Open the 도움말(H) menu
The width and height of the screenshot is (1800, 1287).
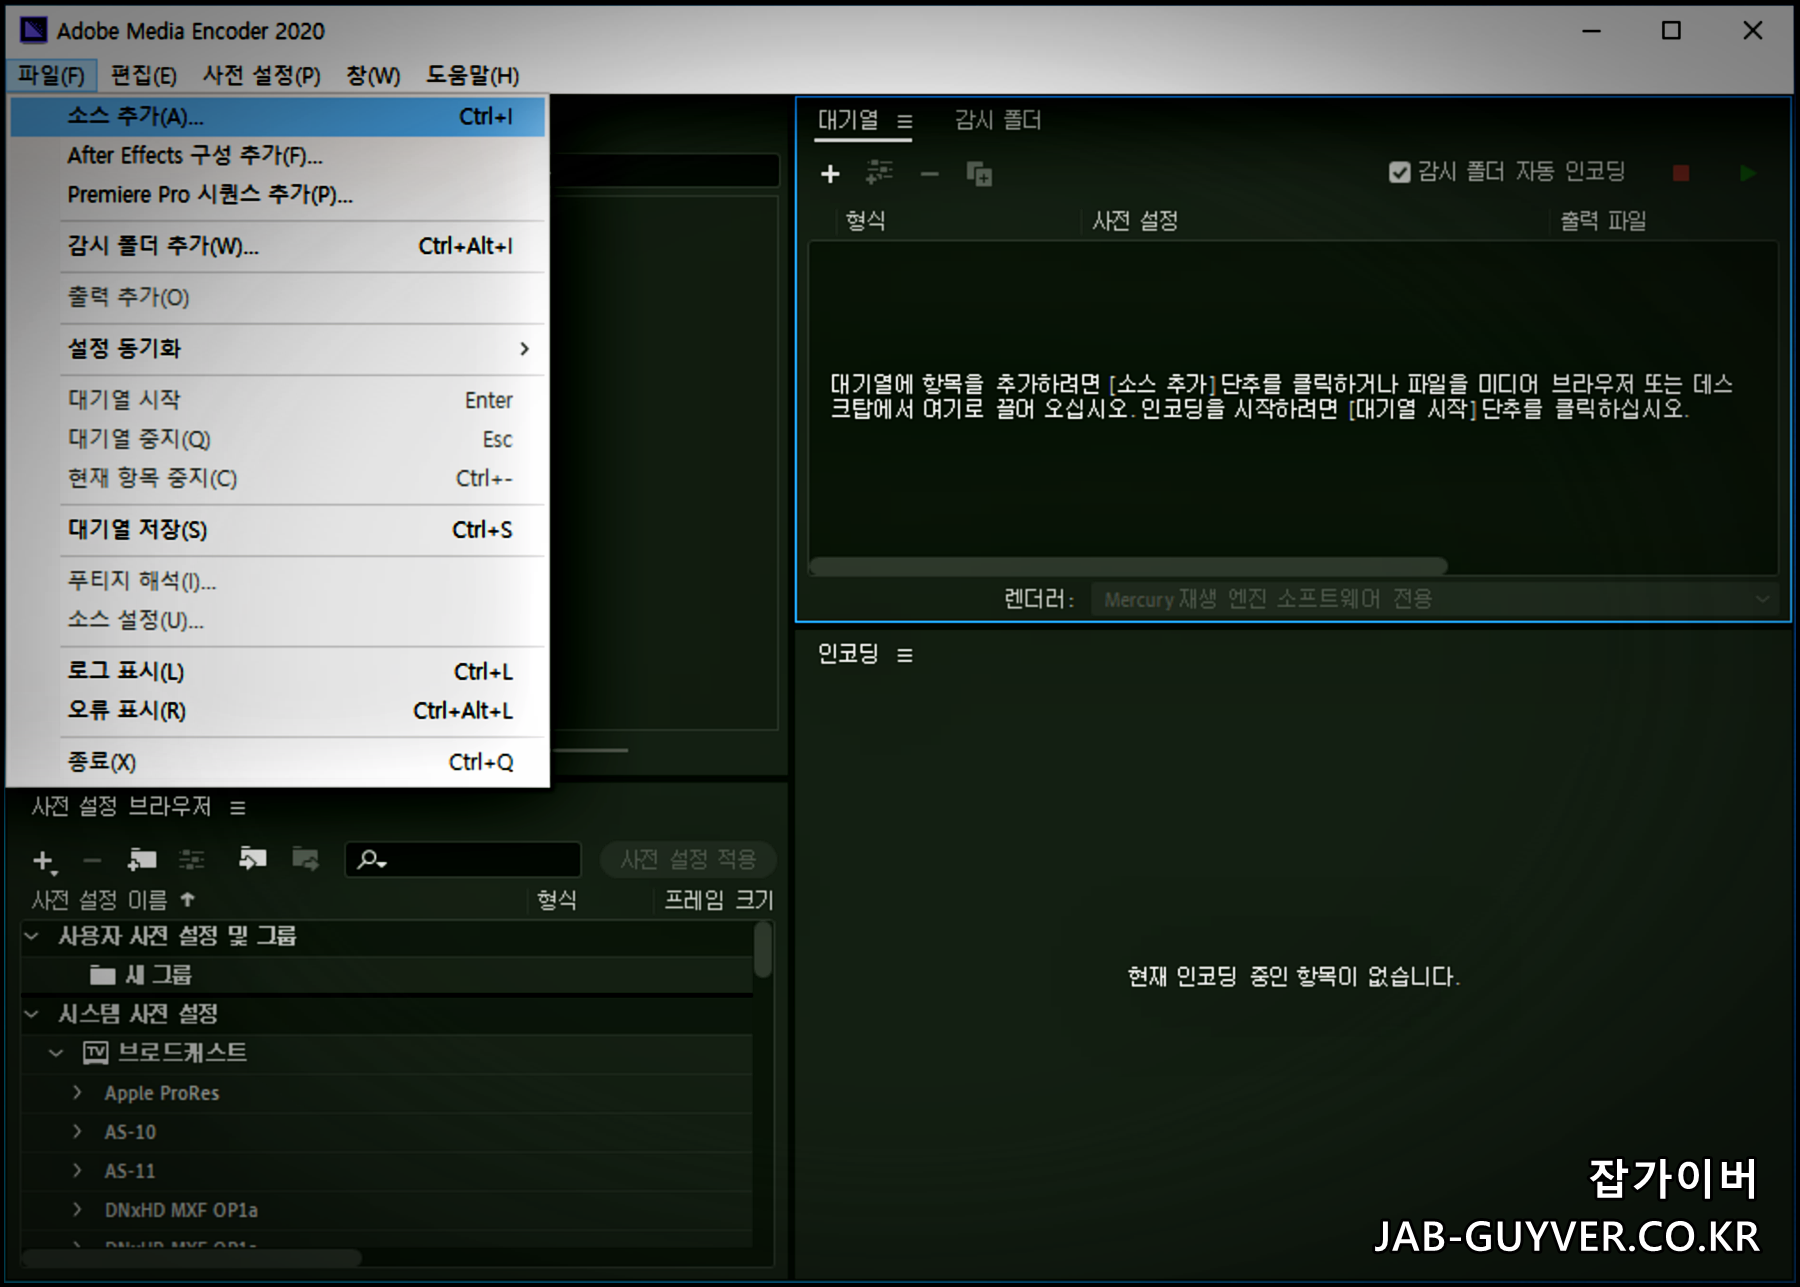(473, 75)
